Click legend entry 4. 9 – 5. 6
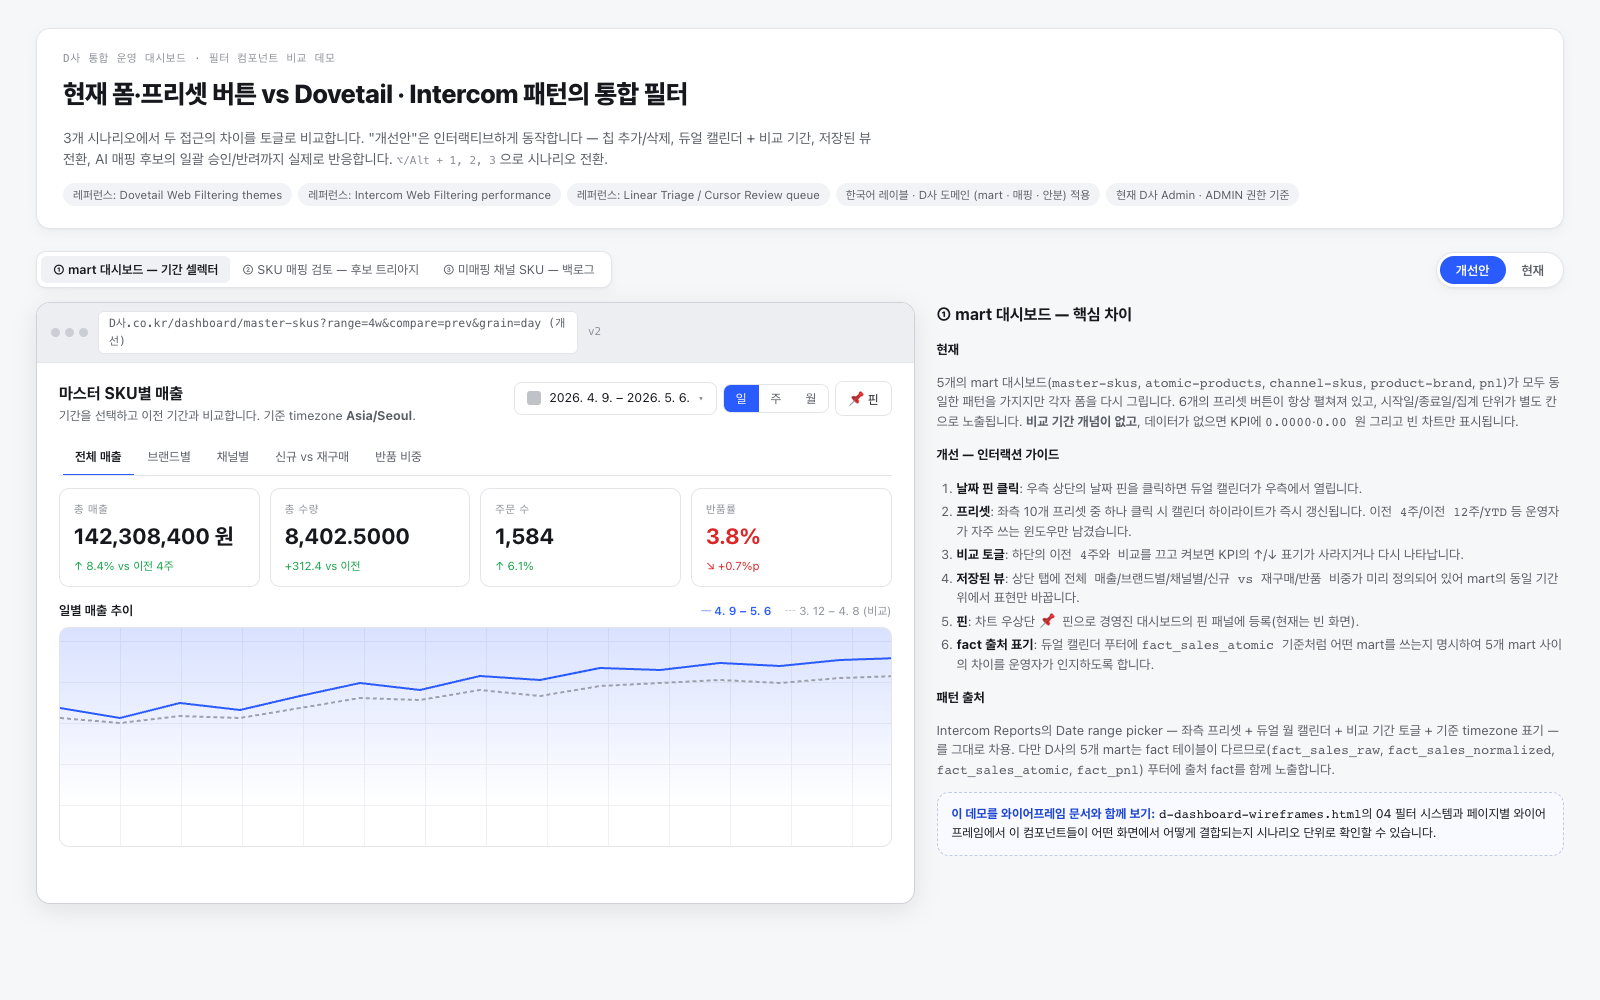The height and width of the screenshot is (1000, 1600). coord(736,611)
